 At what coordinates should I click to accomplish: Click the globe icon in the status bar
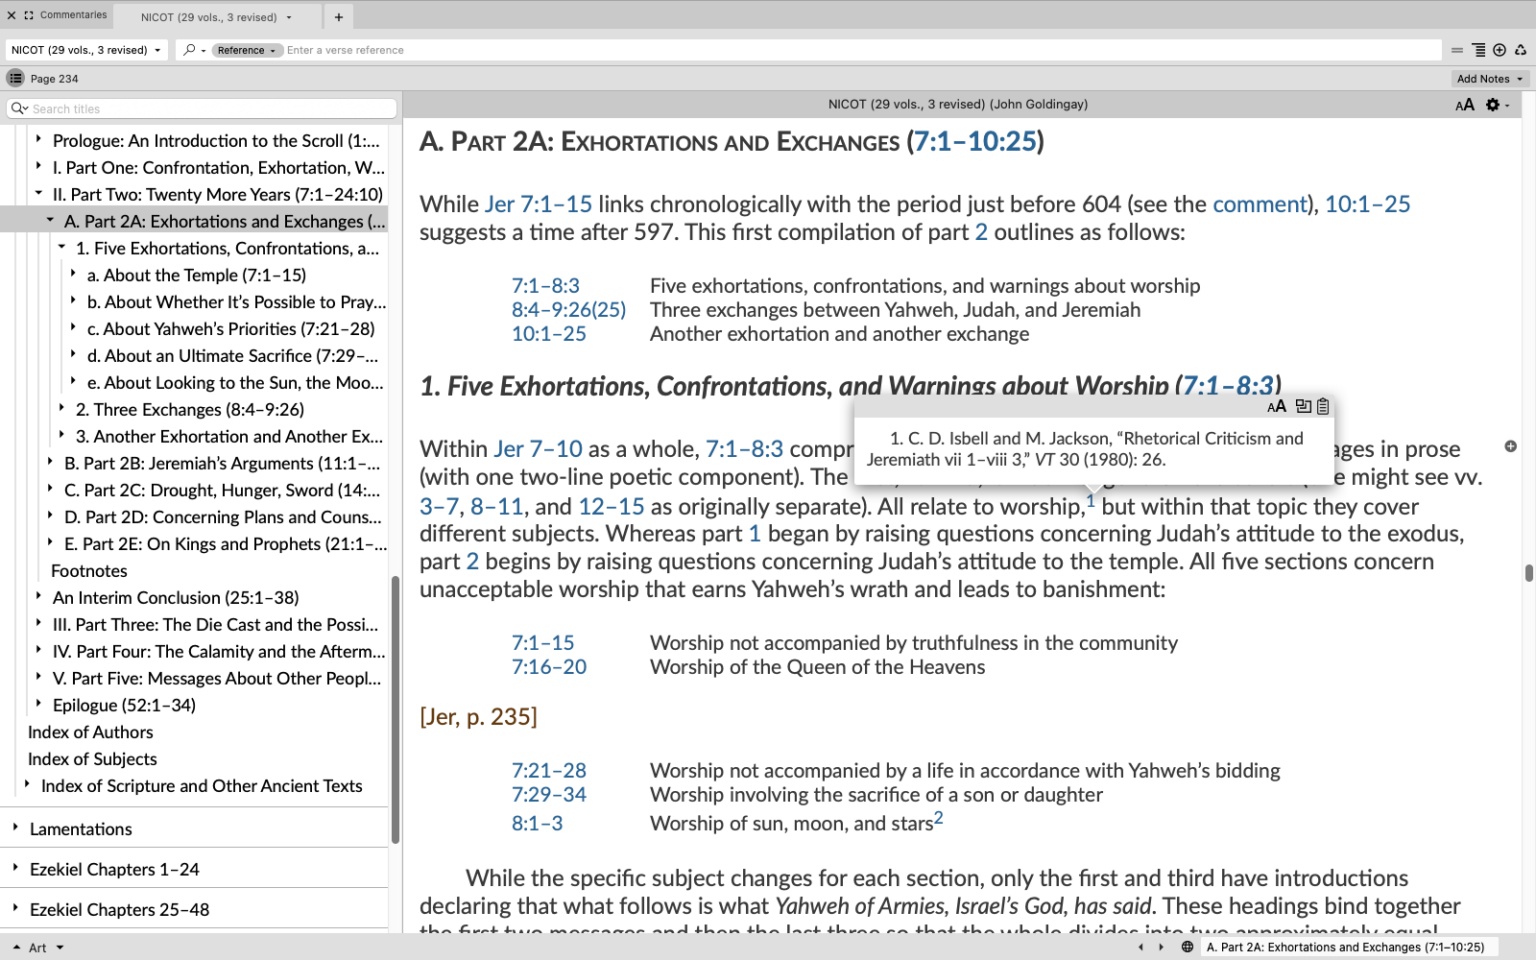click(x=1187, y=947)
